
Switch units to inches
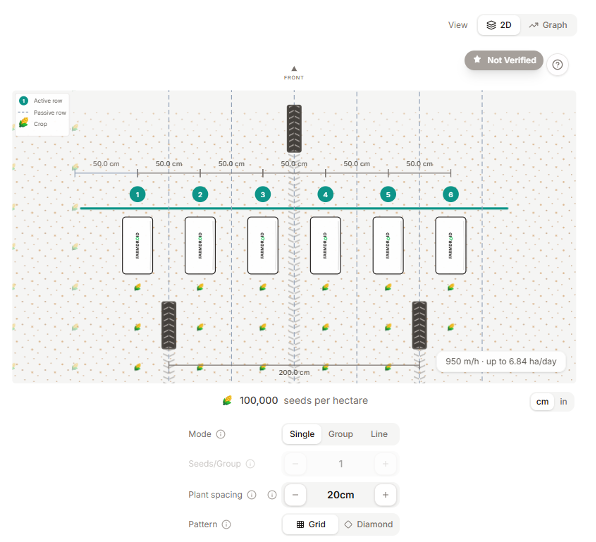(x=563, y=402)
